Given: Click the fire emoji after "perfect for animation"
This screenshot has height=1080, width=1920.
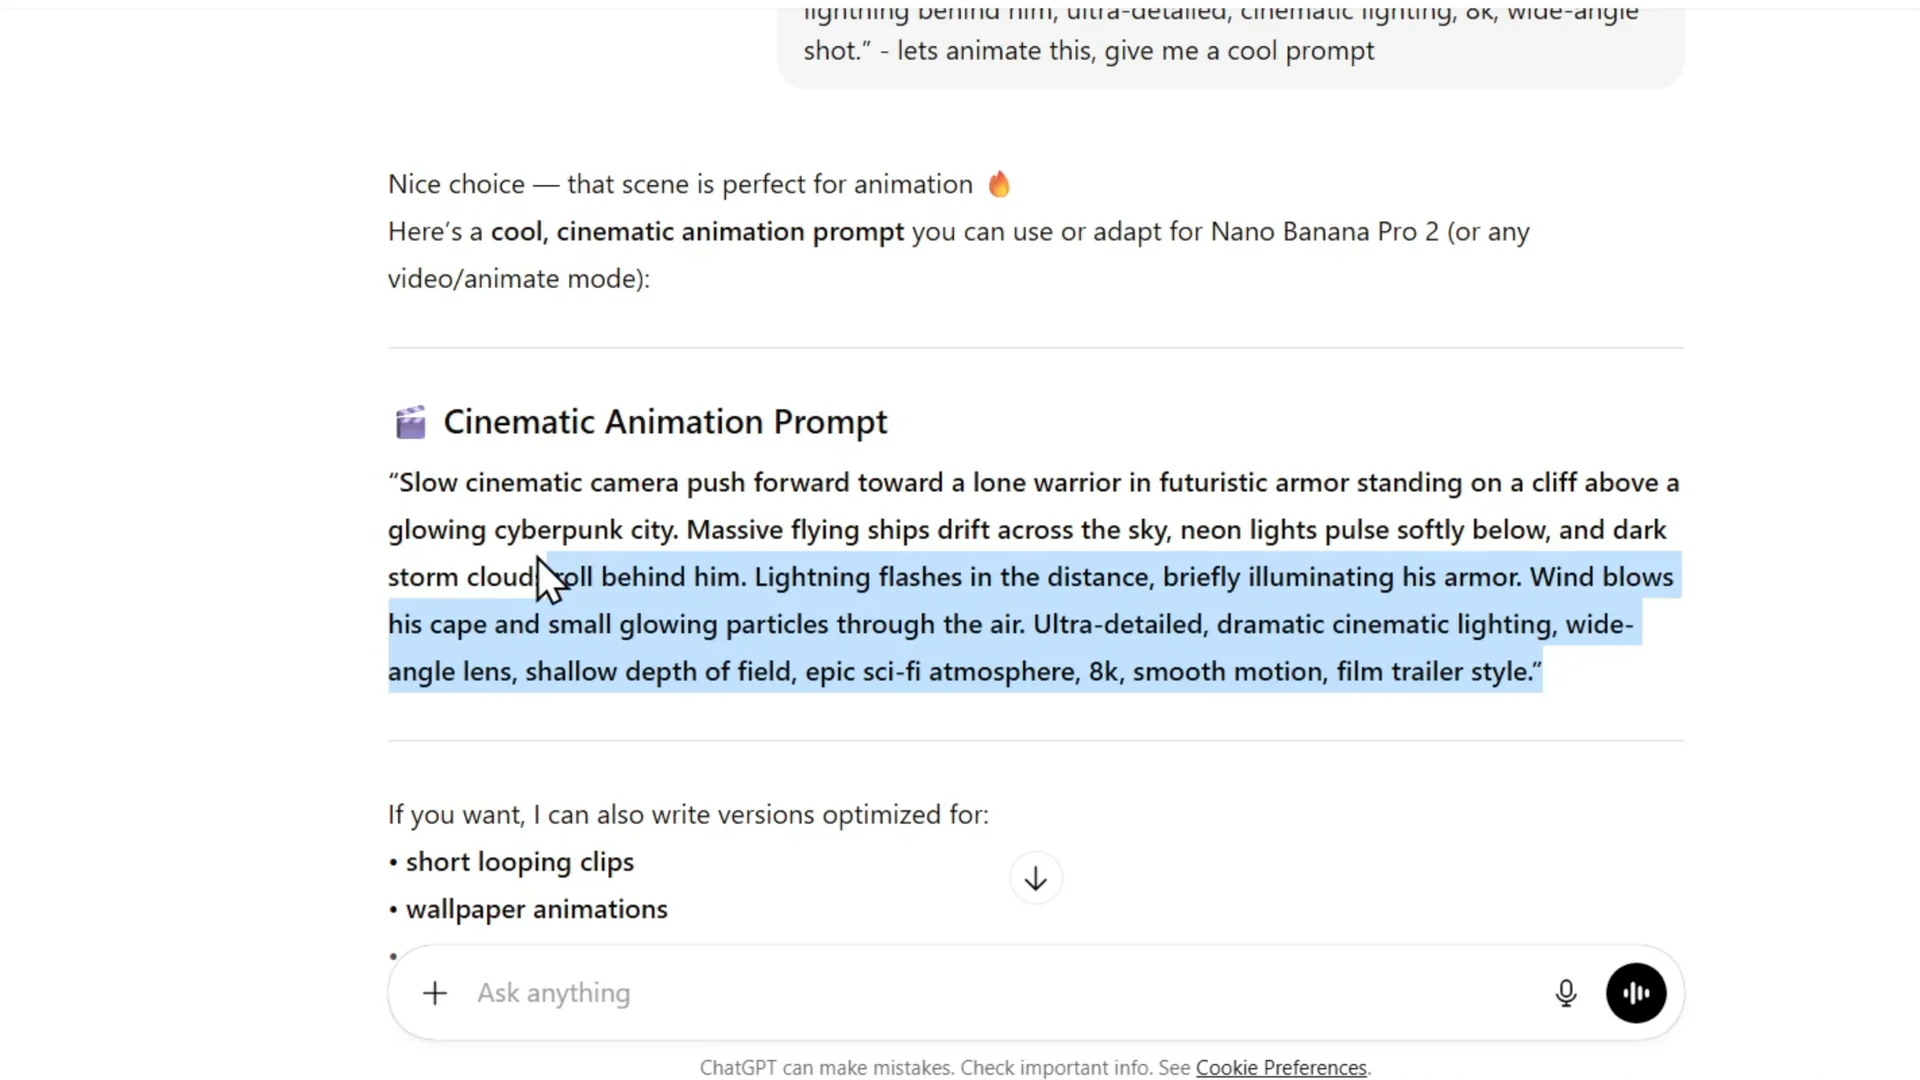Looking at the screenshot, I should [x=999, y=185].
